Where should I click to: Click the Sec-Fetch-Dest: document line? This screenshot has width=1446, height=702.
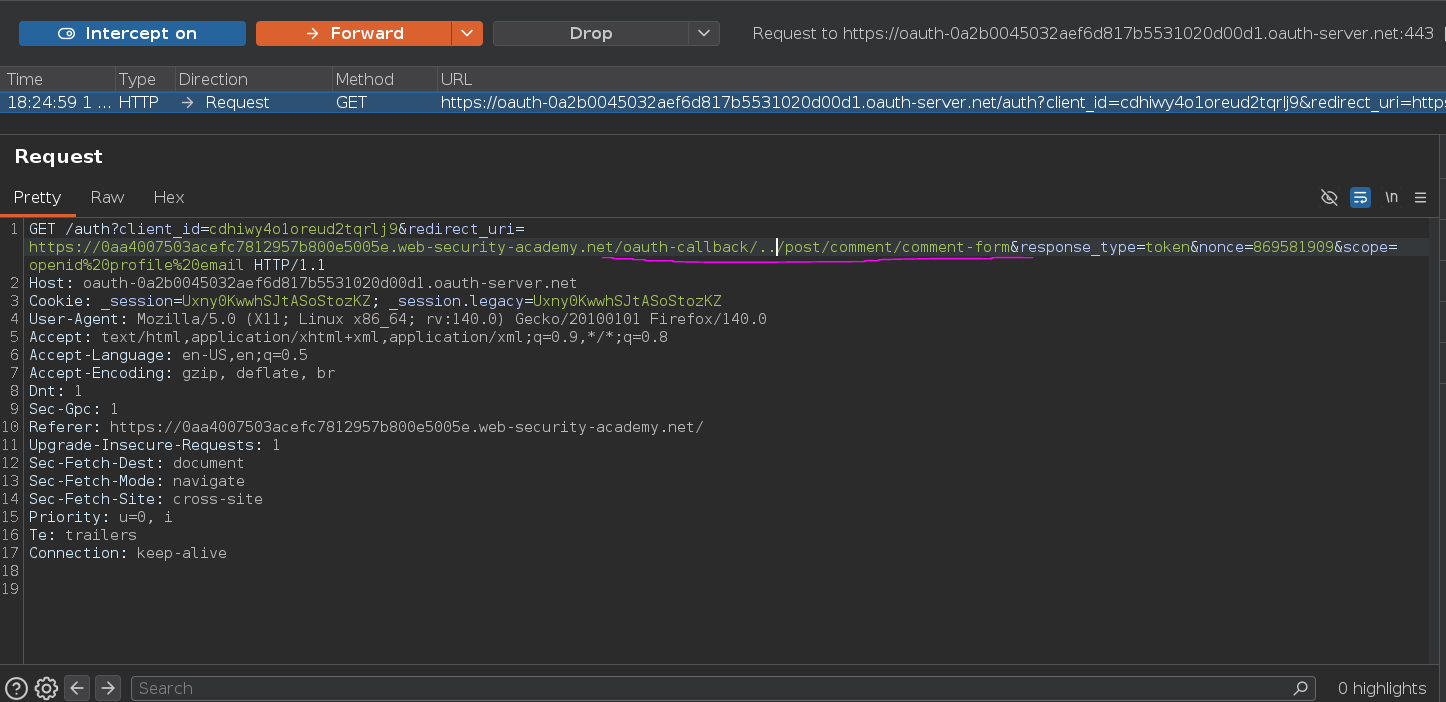pos(137,463)
